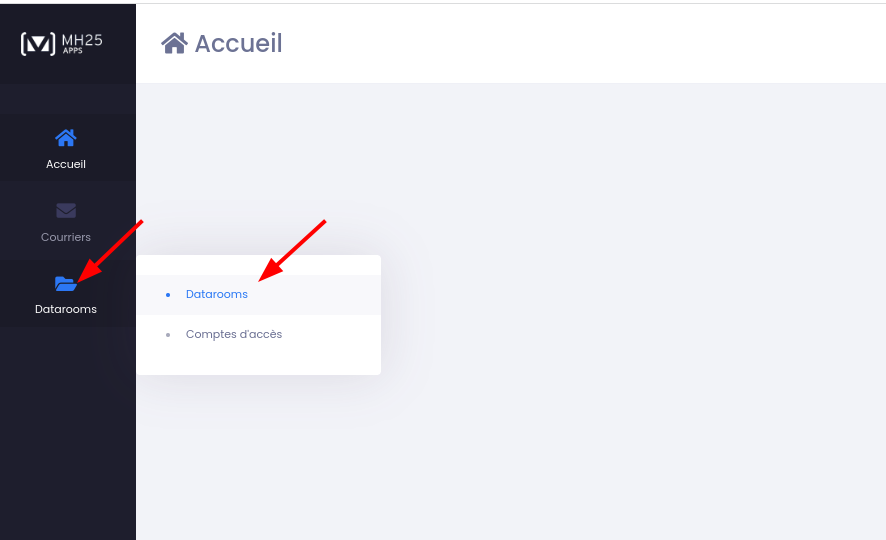Image resolution: width=886 pixels, height=540 pixels.
Task: Click the Datarooms open-folder icon
Action: click(66, 284)
